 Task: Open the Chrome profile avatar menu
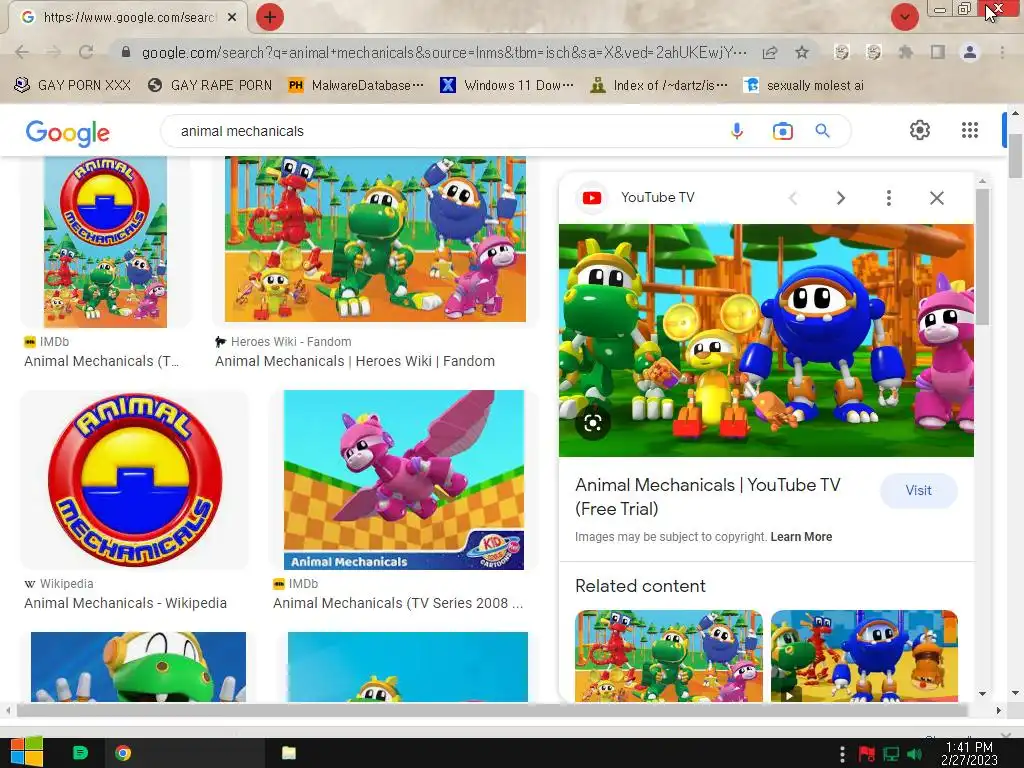coord(970,52)
